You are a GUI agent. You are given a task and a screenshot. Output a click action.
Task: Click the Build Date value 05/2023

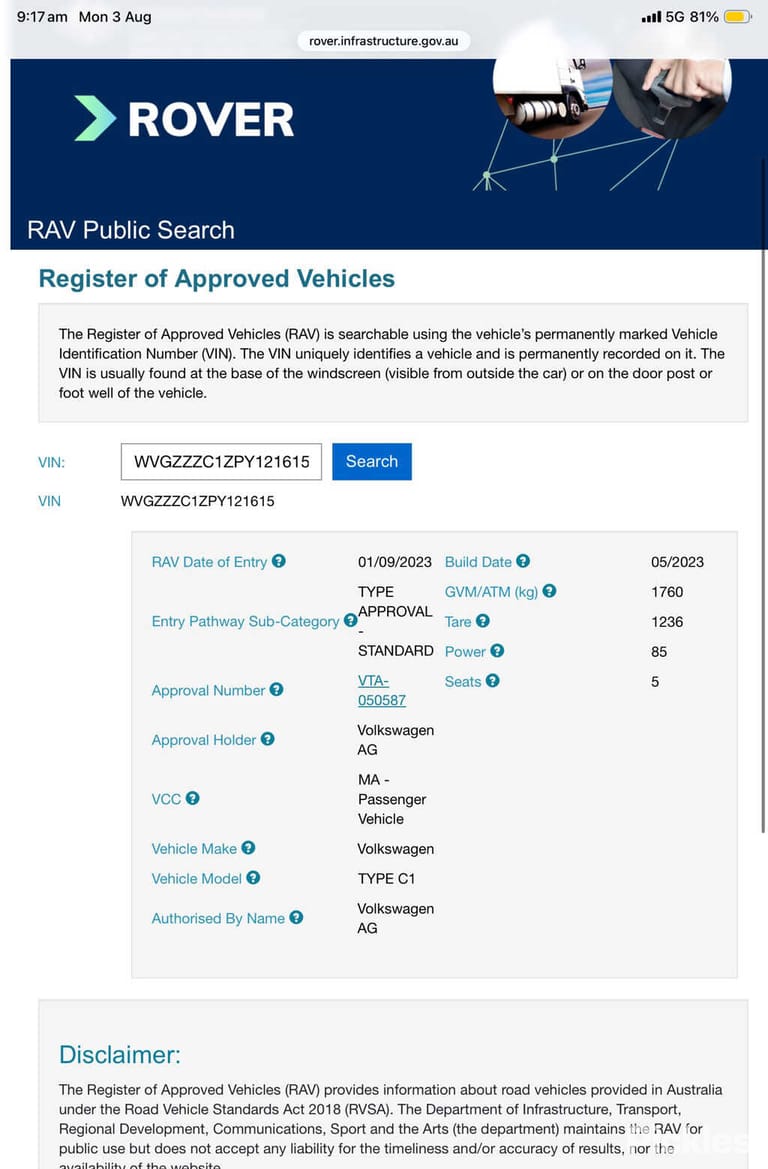(x=677, y=562)
